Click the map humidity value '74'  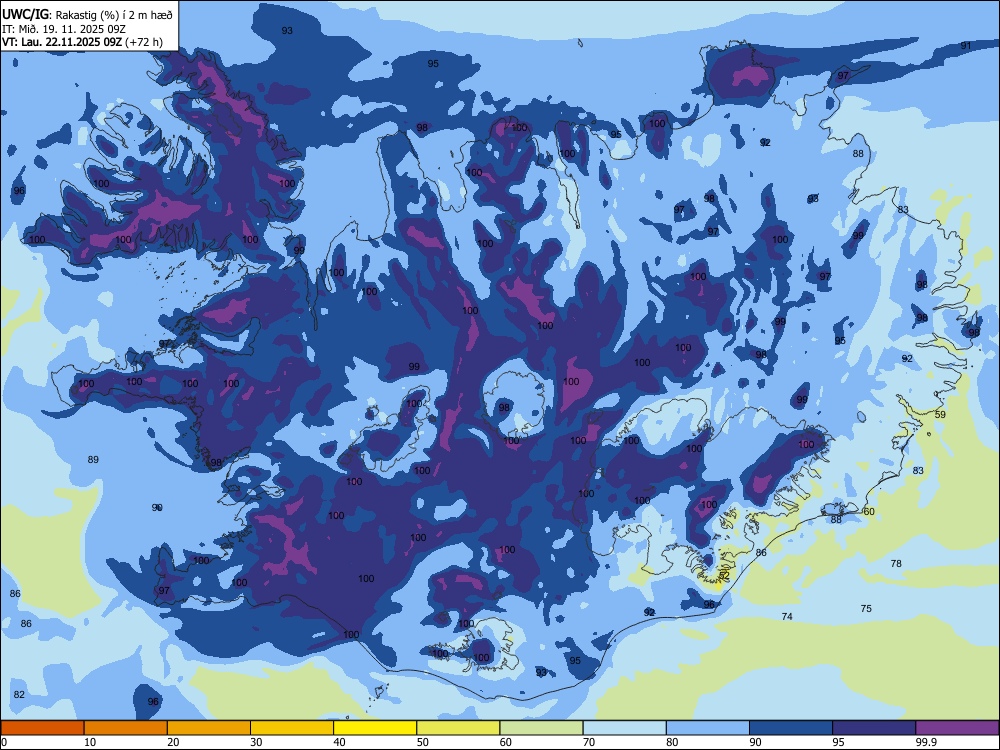coord(787,617)
